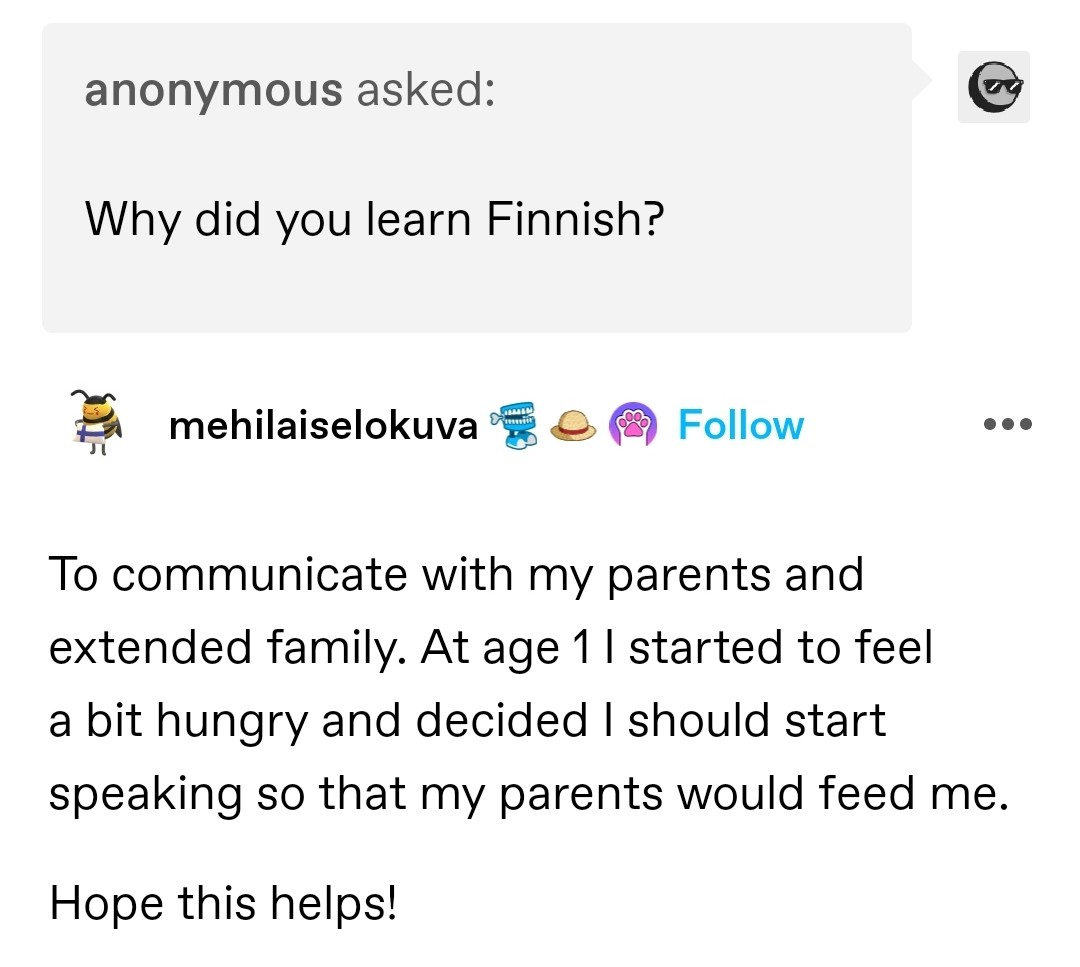Click the straw hat badge icon
Viewport: 1080px width, 967px height.
coord(573,426)
